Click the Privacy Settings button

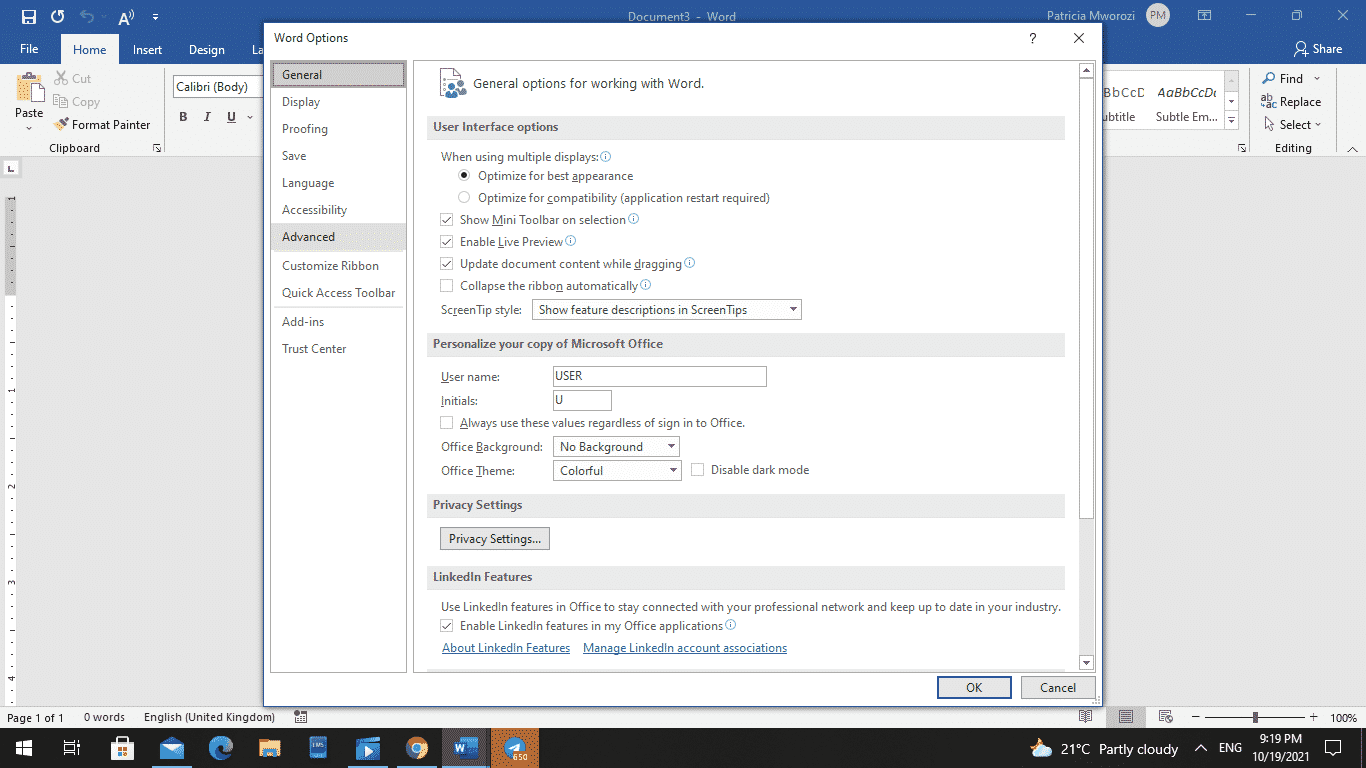coord(494,538)
